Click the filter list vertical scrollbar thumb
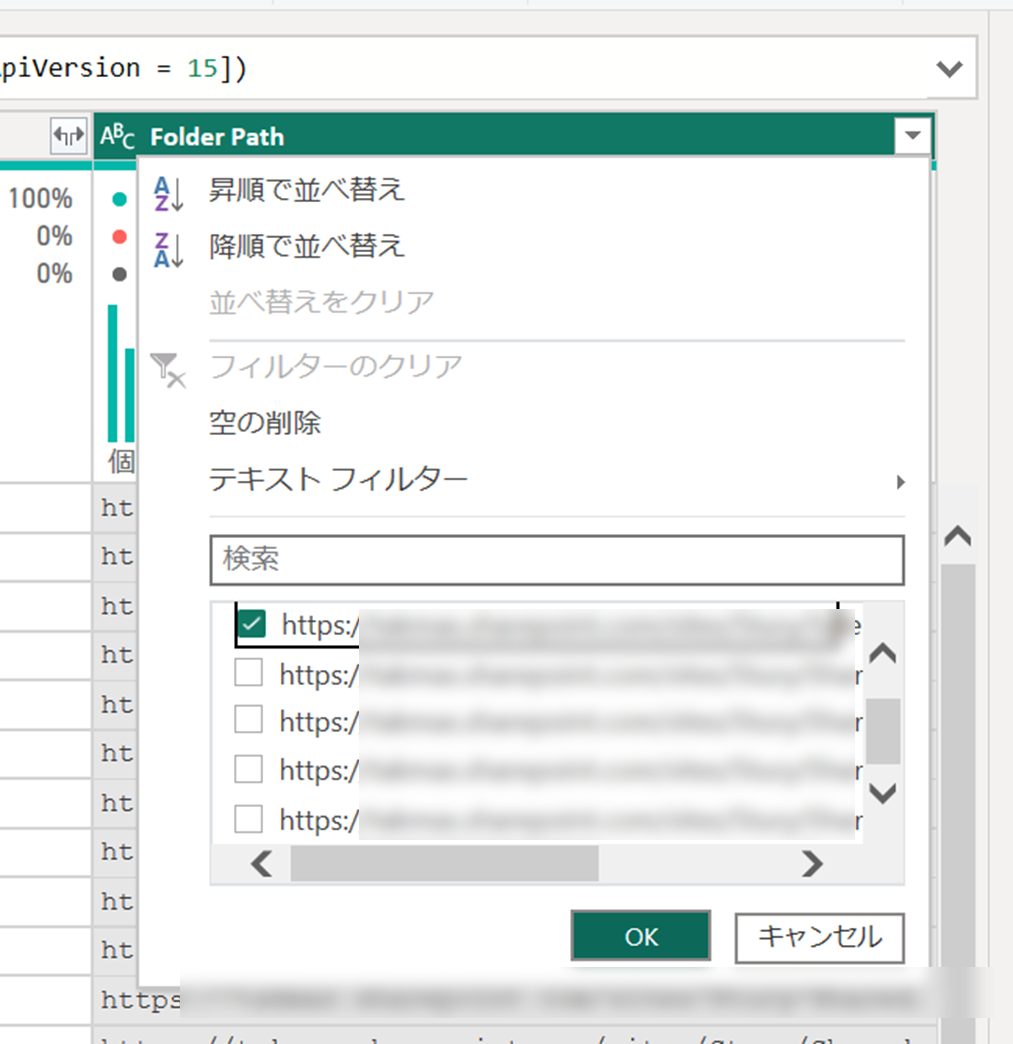Image resolution: width=1013 pixels, height=1044 pixels. [883, 731]
